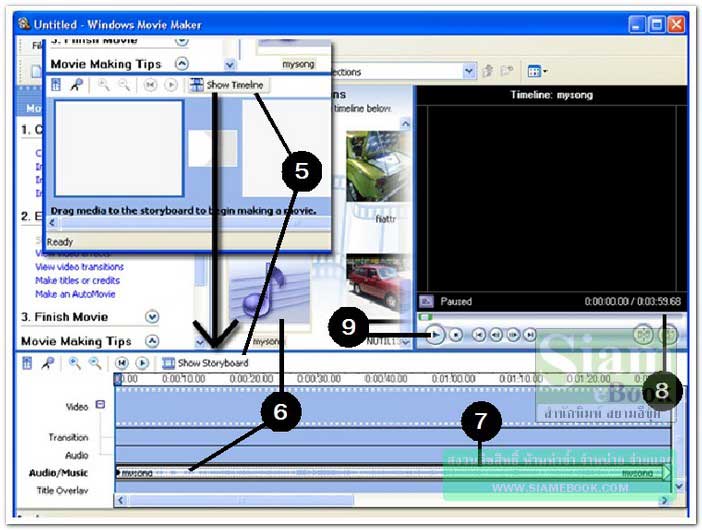Click timeline horizontal scrollbar left arrow
The height and width of the screenshot is (530, 702).
coord(120,500)
